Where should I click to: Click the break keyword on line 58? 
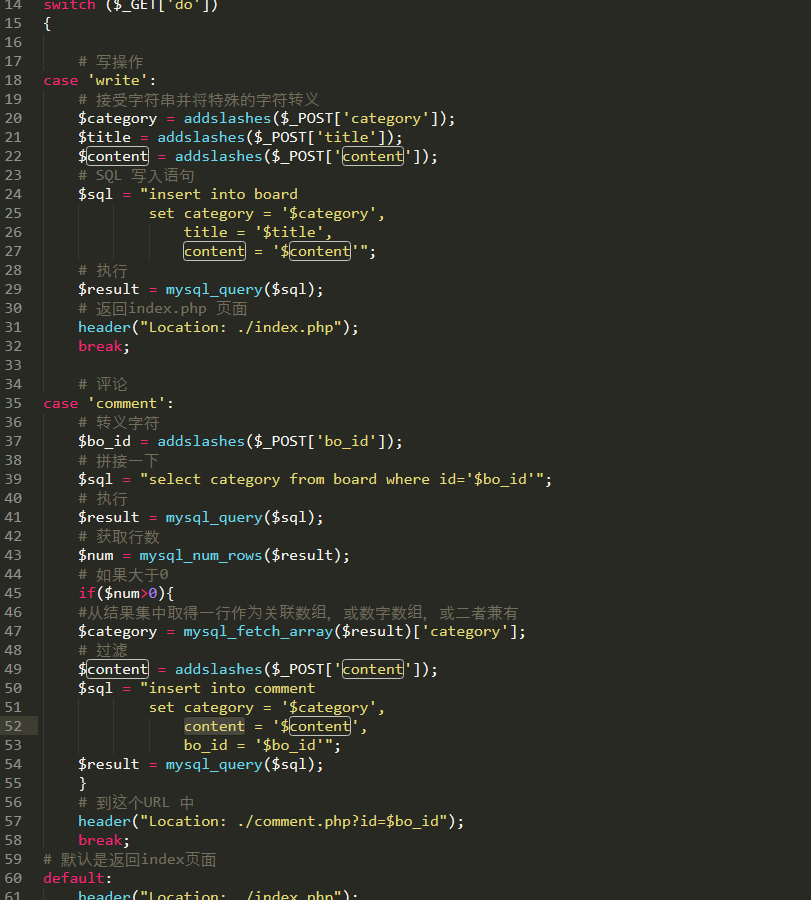100,840
